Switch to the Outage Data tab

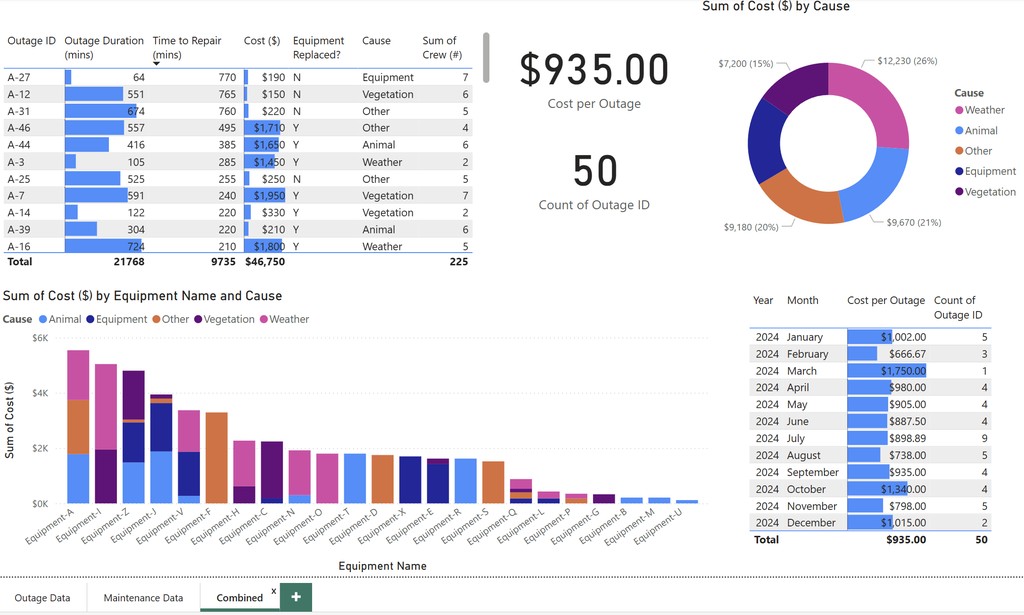(42, 597)
